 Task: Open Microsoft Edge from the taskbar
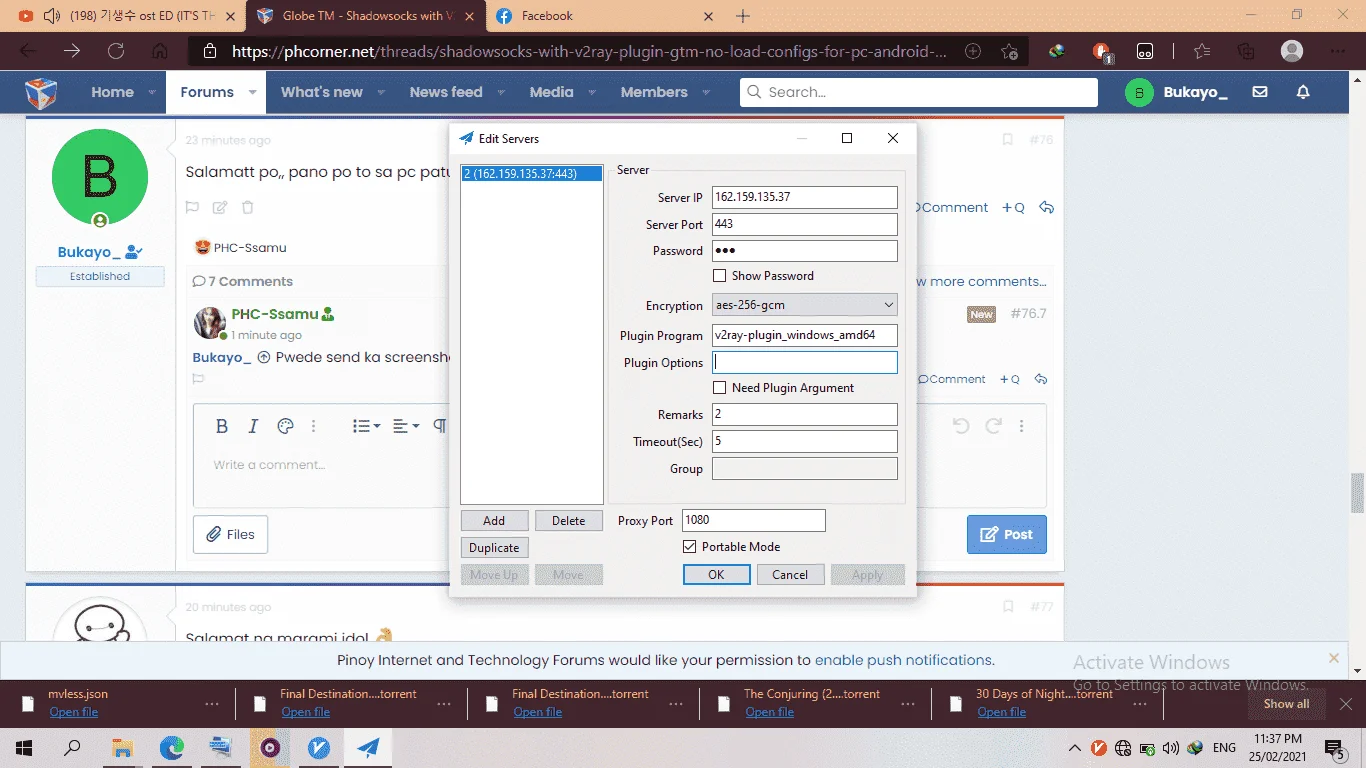172,748
